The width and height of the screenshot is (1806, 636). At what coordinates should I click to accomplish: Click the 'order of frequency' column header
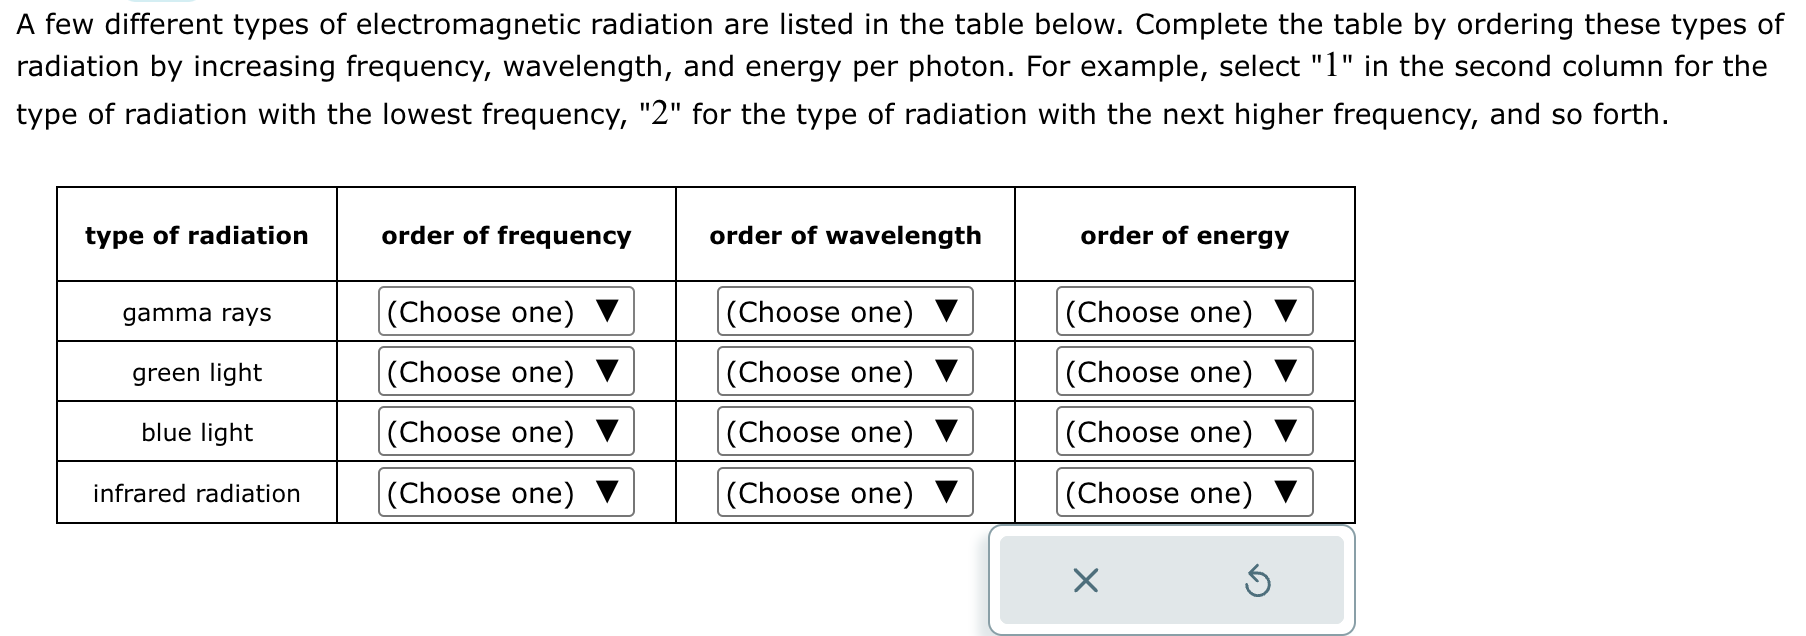click(505, 235)
